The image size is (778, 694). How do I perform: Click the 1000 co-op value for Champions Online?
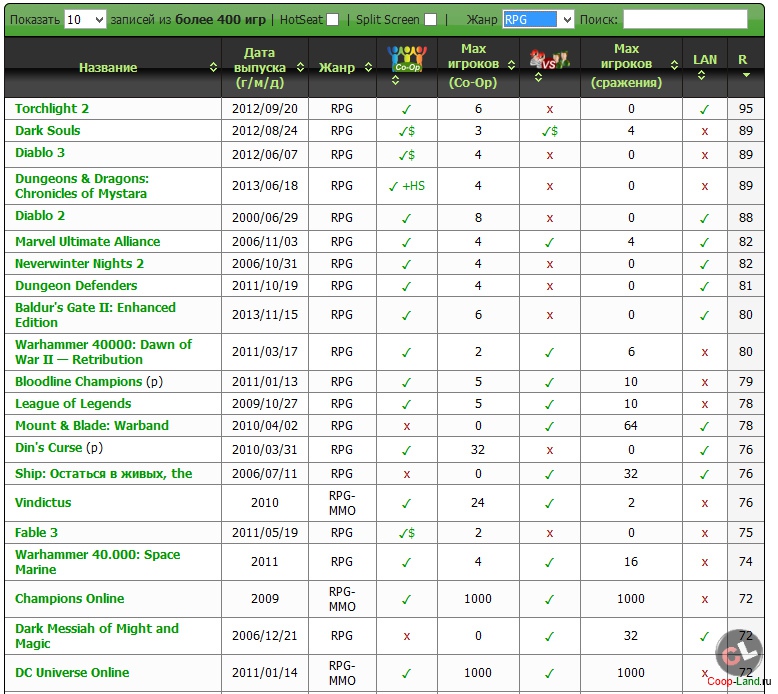pos(478,599)
